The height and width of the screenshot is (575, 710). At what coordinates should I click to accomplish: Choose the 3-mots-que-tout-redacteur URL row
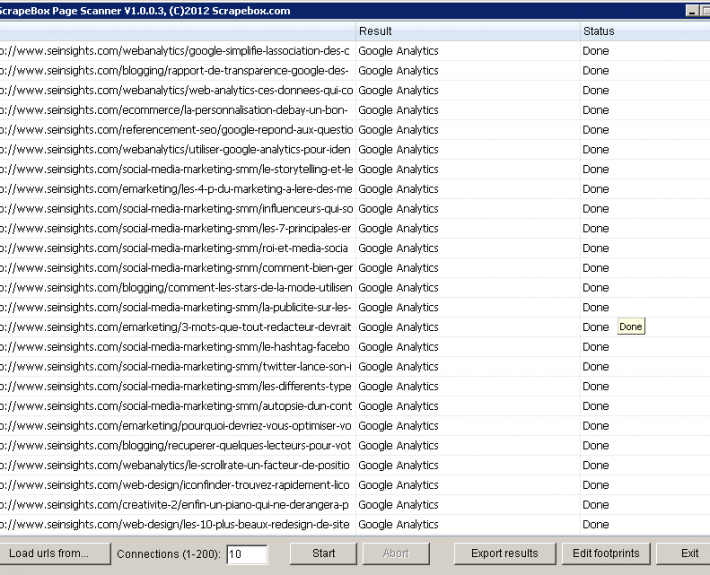click(175, 327)
